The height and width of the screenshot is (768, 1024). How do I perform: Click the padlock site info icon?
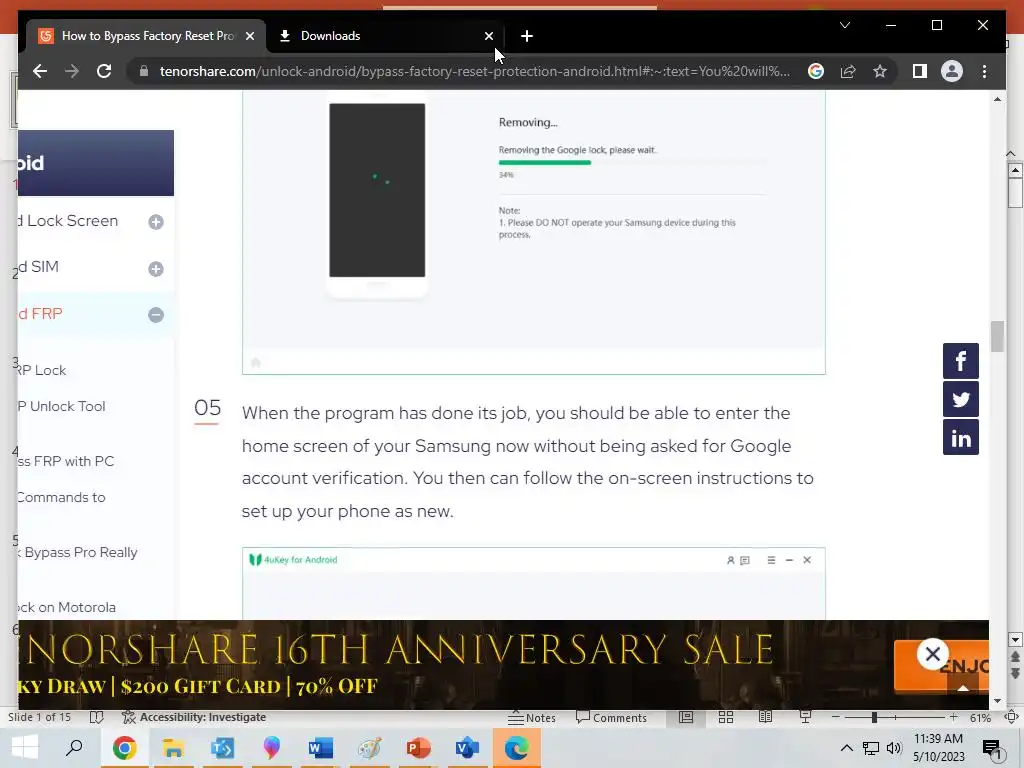coord(144,71)
